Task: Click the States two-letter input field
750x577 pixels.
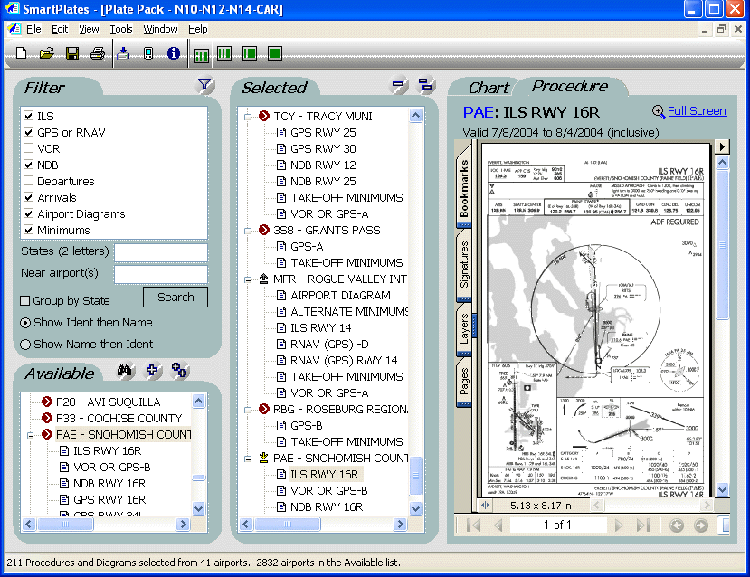Action: pyautogui.click(x=161, y=252)
